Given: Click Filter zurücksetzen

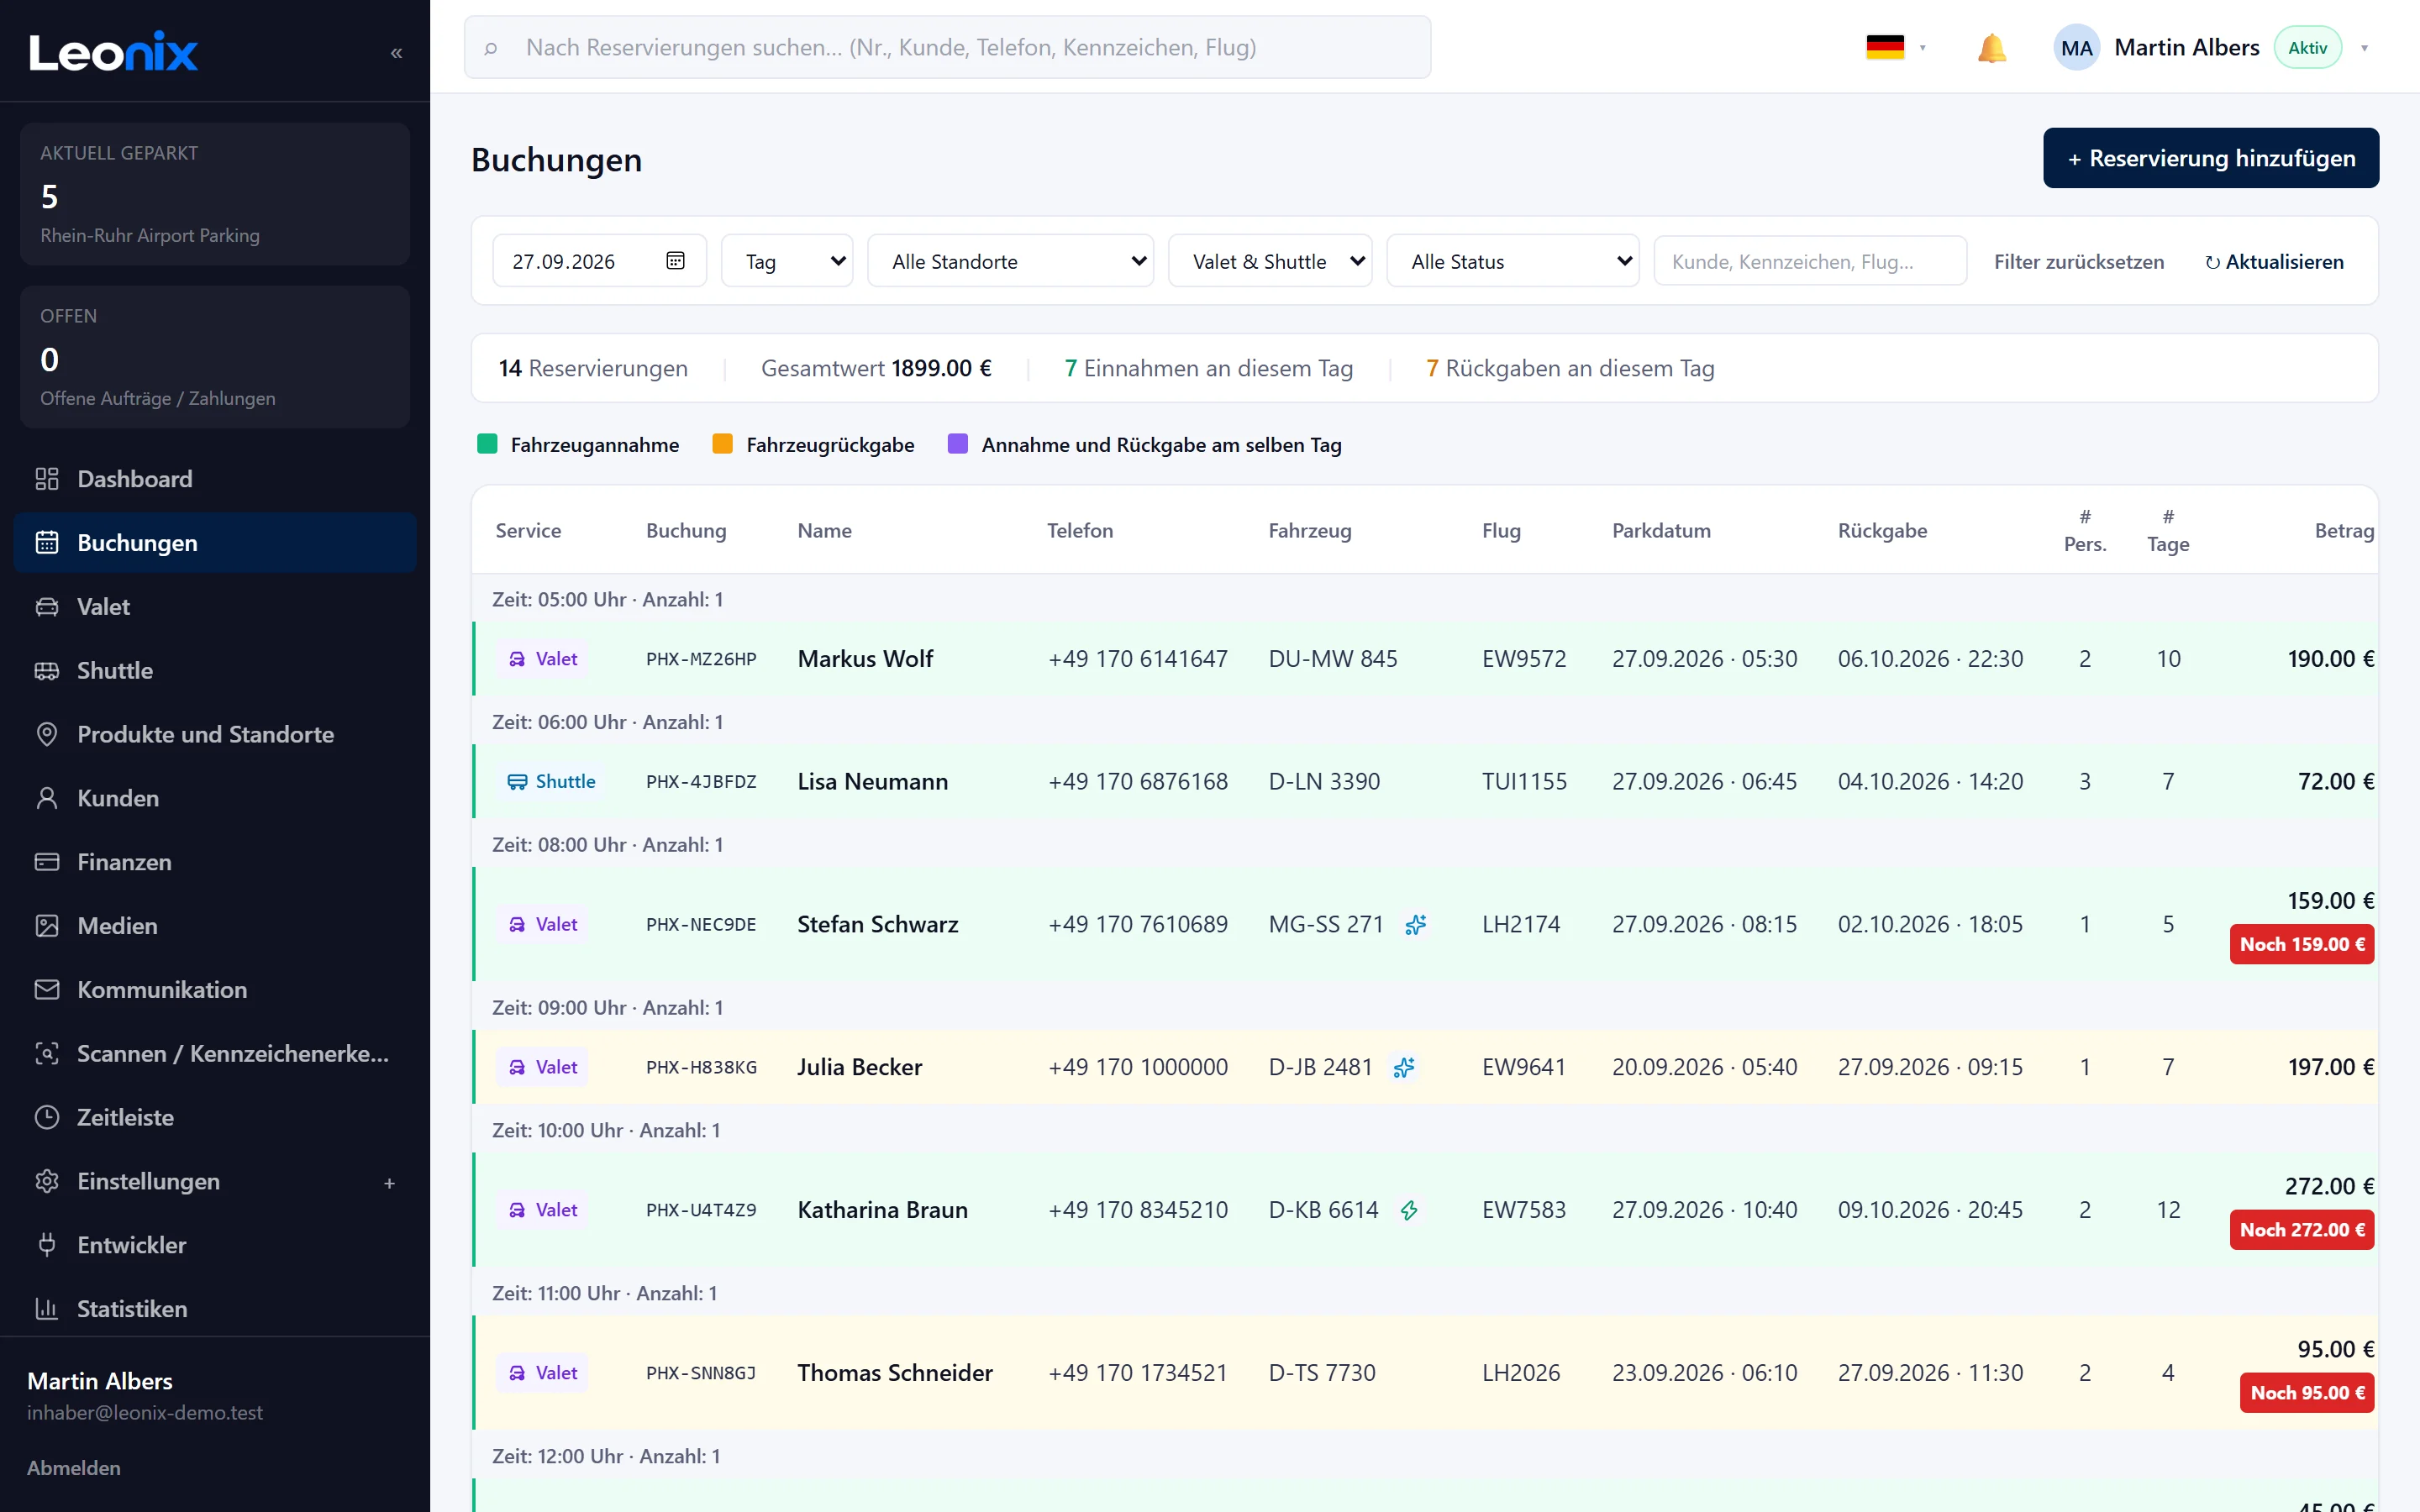Looking at the screenshot, I should click(x=2078, y=262).
